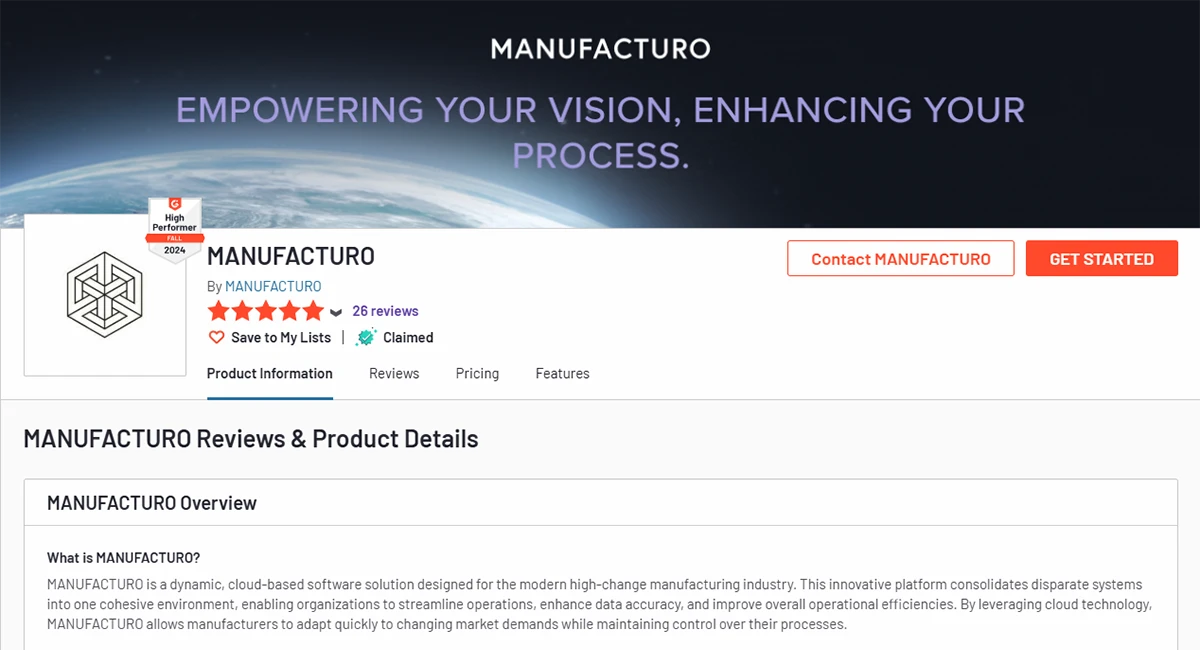Image resolution: width=1200 pixels, height=650 pixels.
Task: Click the fifth orange rating star
Action: (x=313, y=311)
